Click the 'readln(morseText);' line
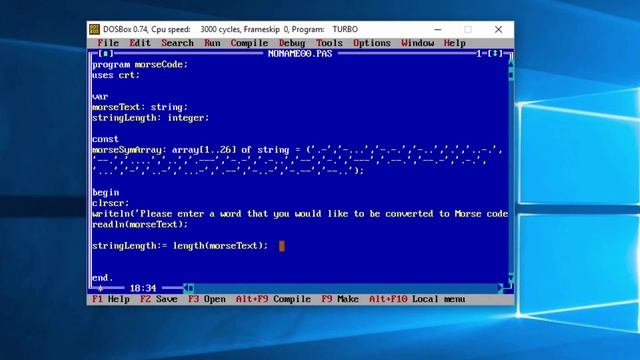 pos(140,224)
